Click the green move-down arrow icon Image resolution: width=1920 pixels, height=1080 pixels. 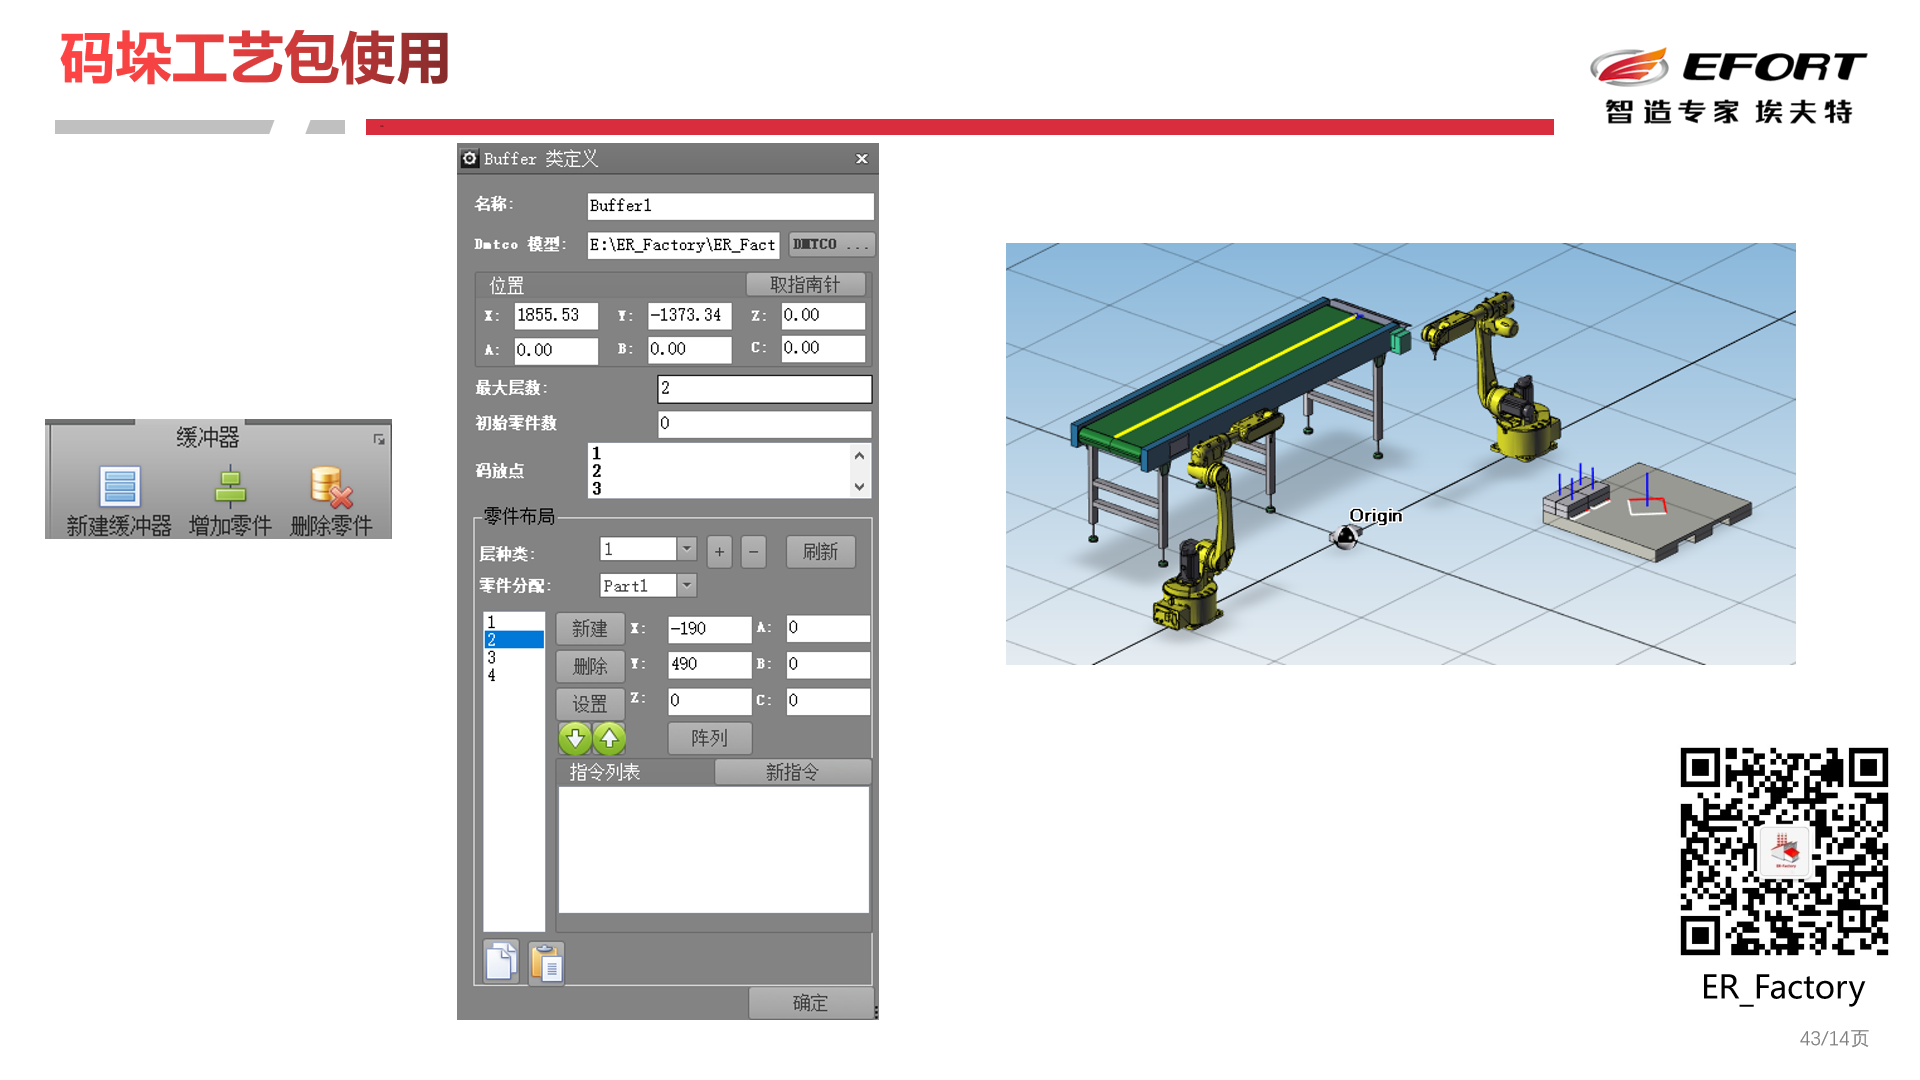pyautogui.click(x=575, y=739)
